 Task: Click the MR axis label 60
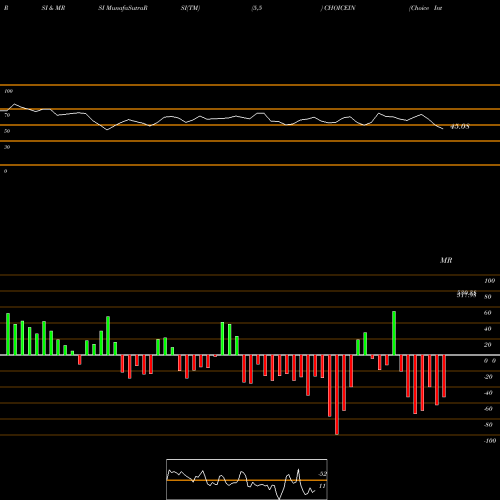tap(488, 313)
